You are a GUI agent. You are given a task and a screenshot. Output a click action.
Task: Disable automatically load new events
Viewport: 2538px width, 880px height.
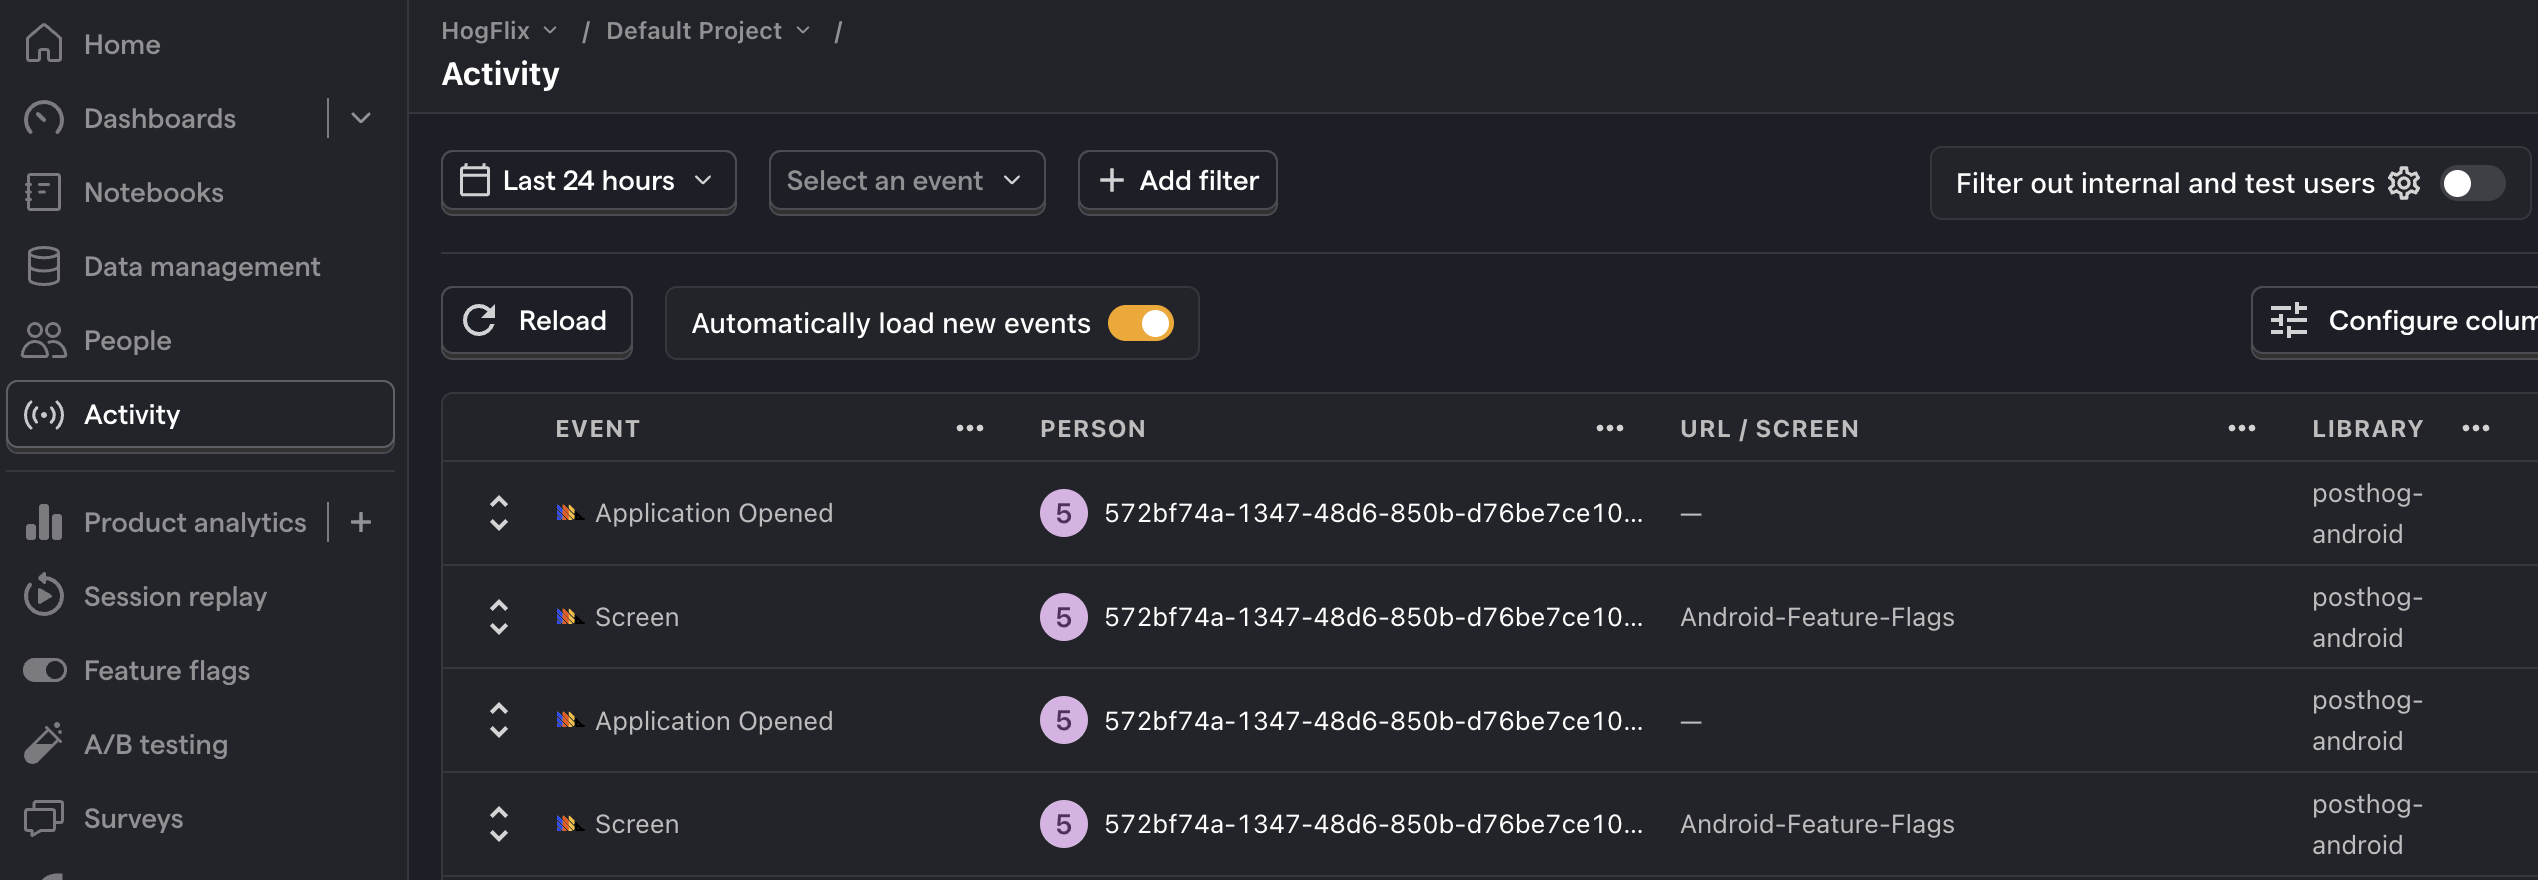(x=1141, y=323)
